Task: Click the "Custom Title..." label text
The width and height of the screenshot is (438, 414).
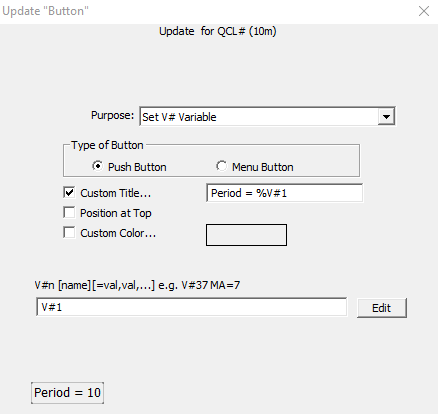Action: coord(116,193)
